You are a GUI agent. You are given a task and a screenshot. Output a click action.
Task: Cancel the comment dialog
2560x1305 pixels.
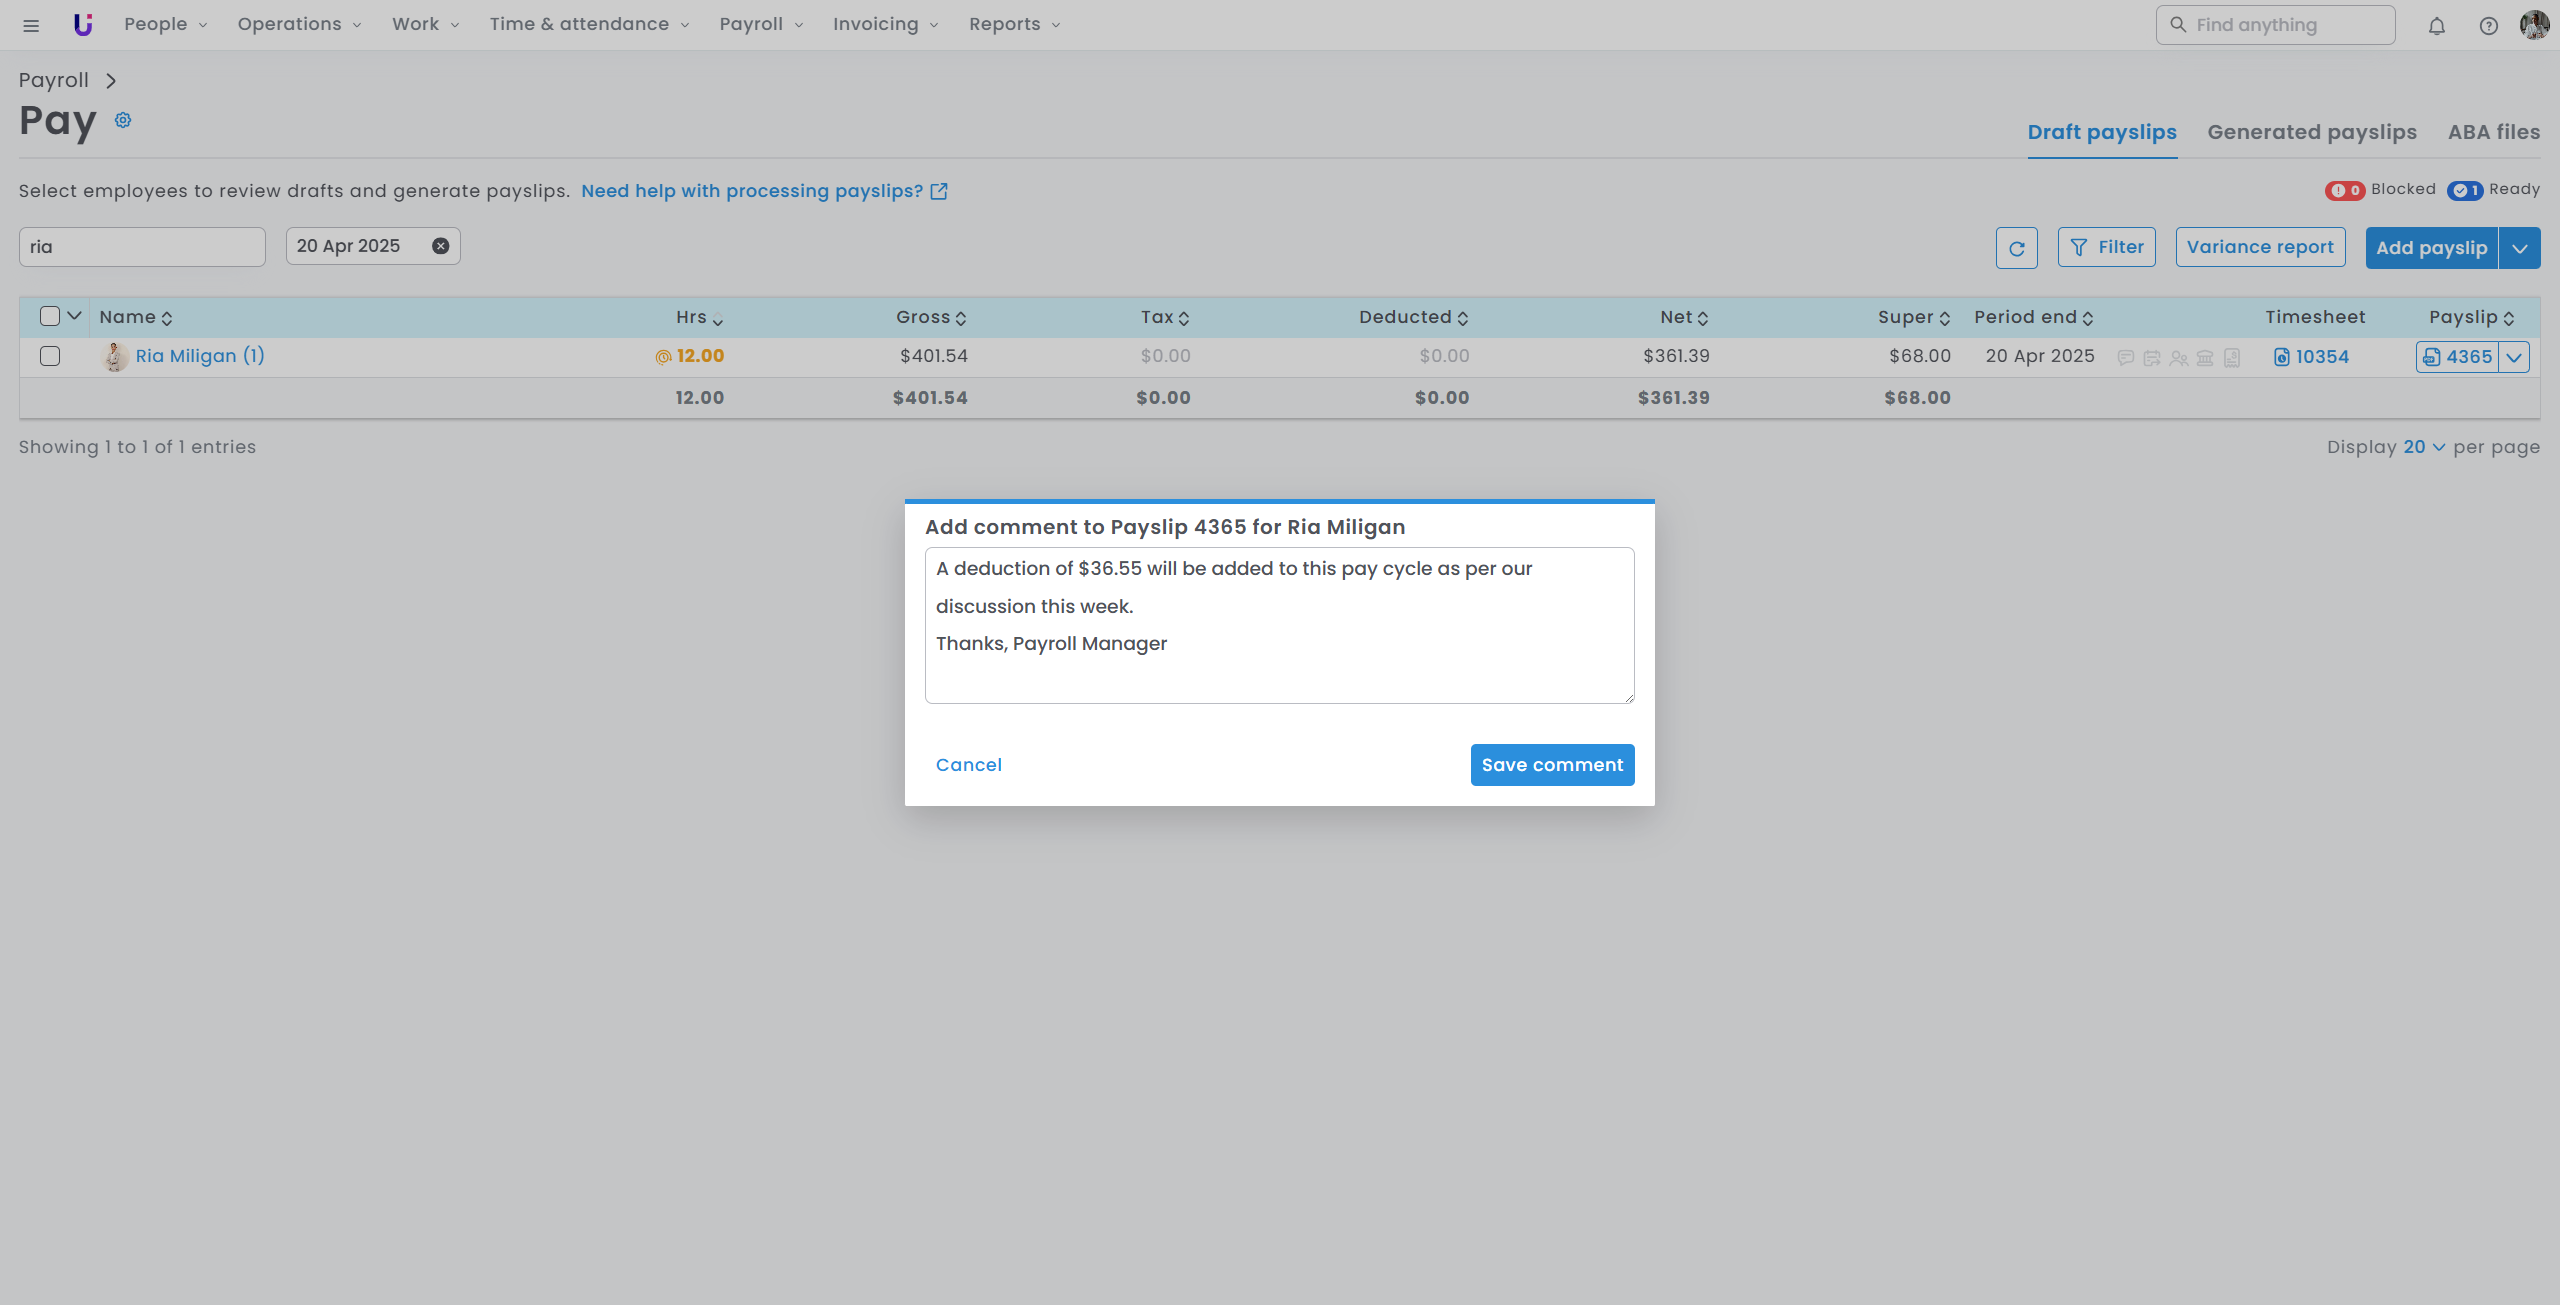point(968,765)
